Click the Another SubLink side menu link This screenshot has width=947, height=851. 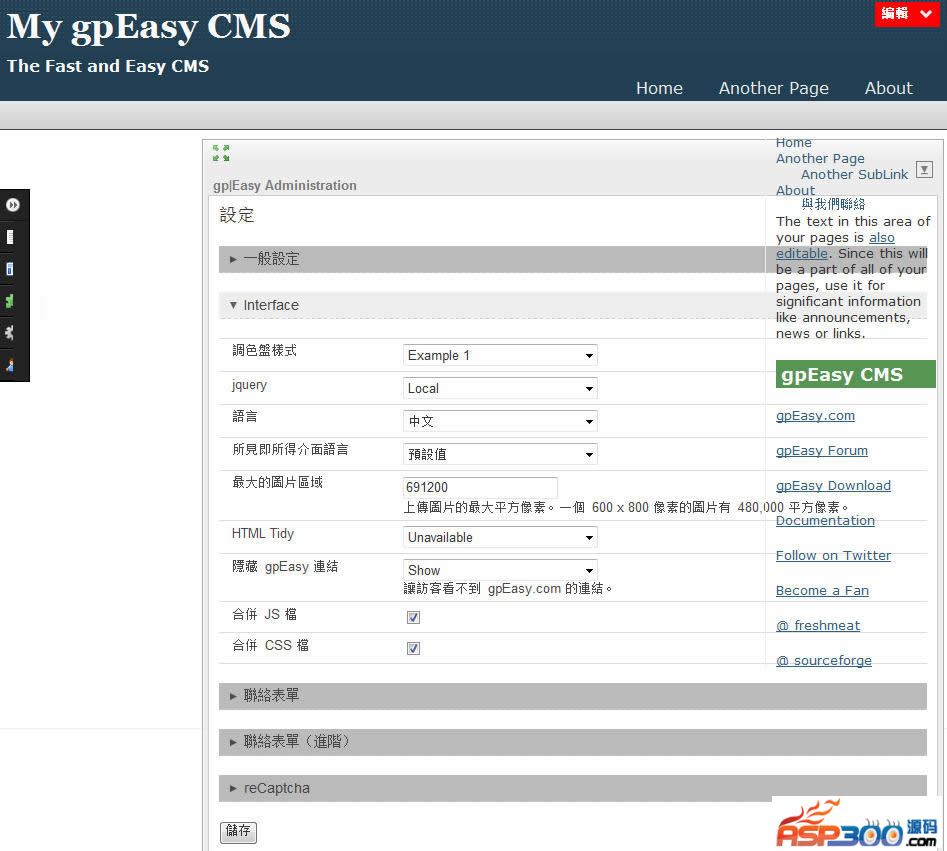pos(854,175)
